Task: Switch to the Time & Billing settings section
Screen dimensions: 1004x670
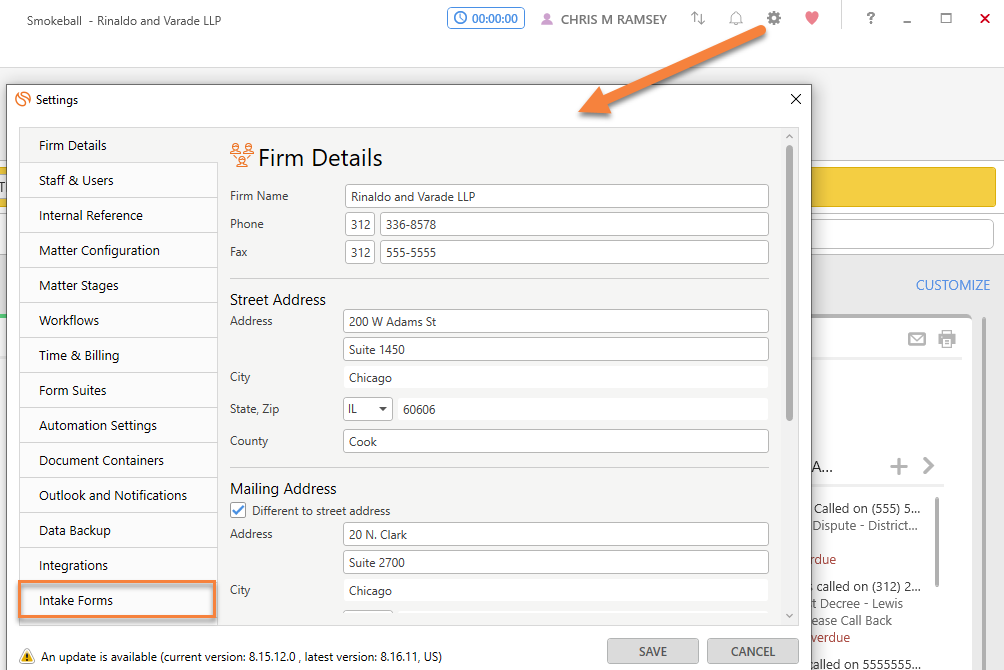Action: pos(117,355)
